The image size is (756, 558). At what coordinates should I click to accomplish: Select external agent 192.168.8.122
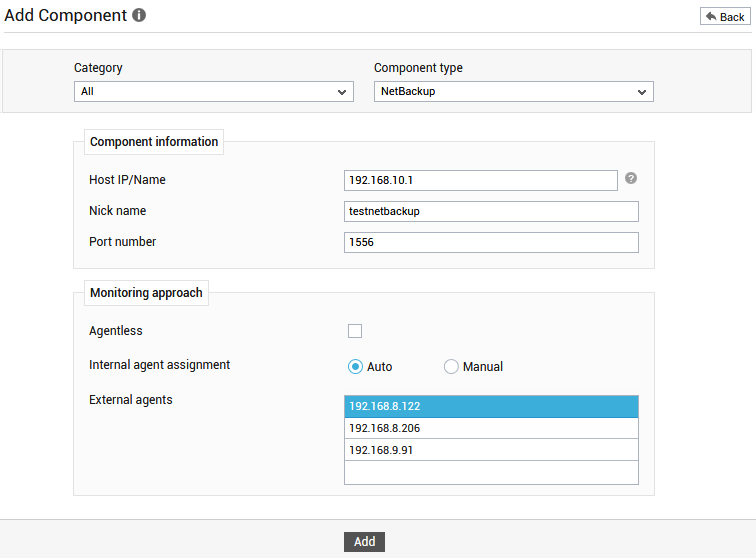(491, 407)
